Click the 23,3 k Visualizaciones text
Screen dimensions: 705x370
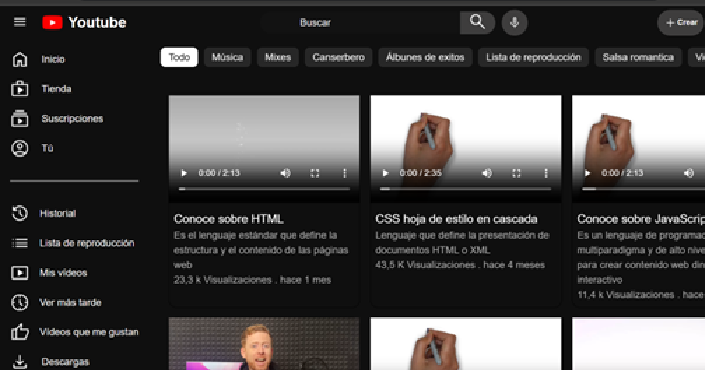pos(223,280)
